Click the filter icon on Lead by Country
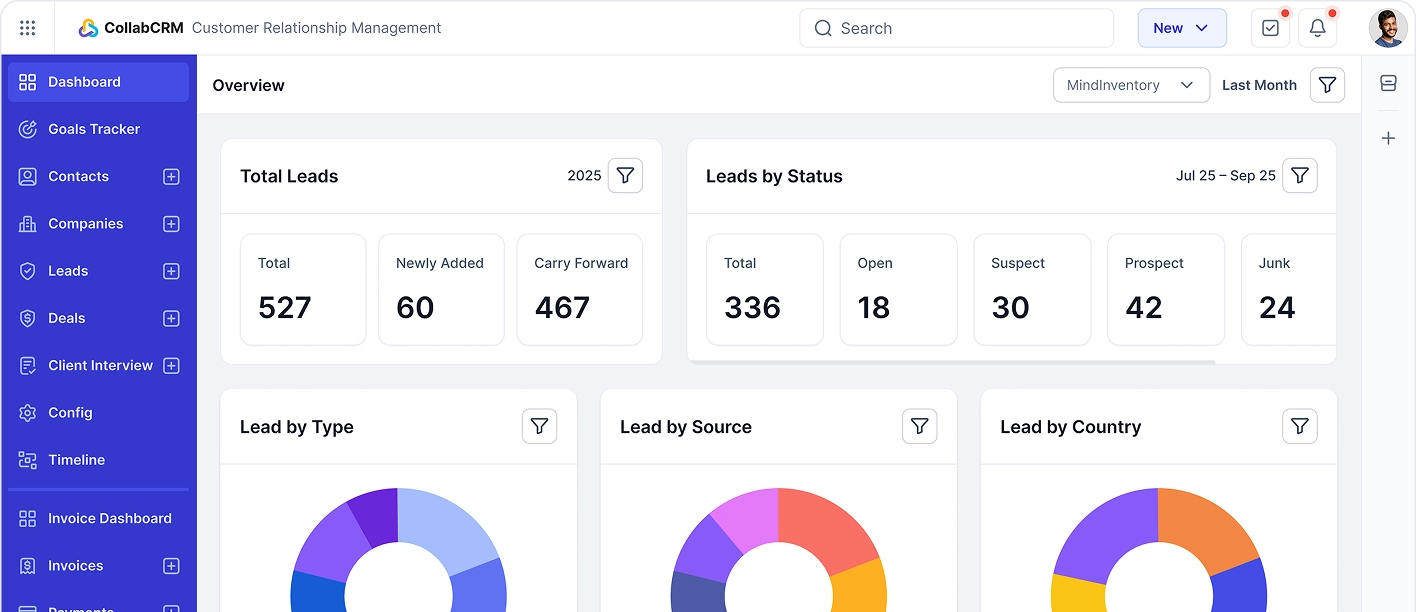The width and height of the screenshot is (1416, 612). (x=1300, y=426)
